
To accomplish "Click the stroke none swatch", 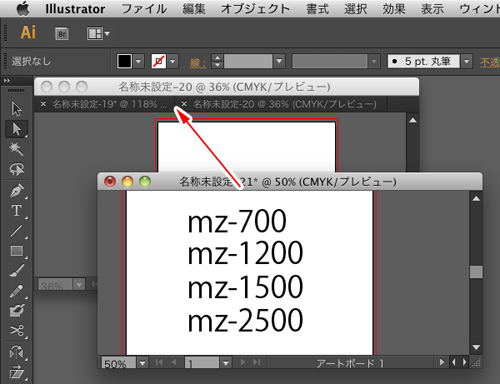I will (159, 61).
